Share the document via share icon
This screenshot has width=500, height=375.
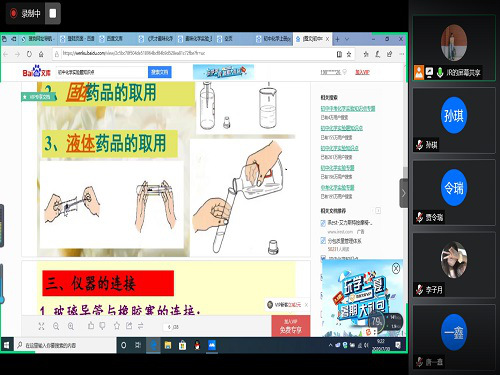(x=129, y=326)
